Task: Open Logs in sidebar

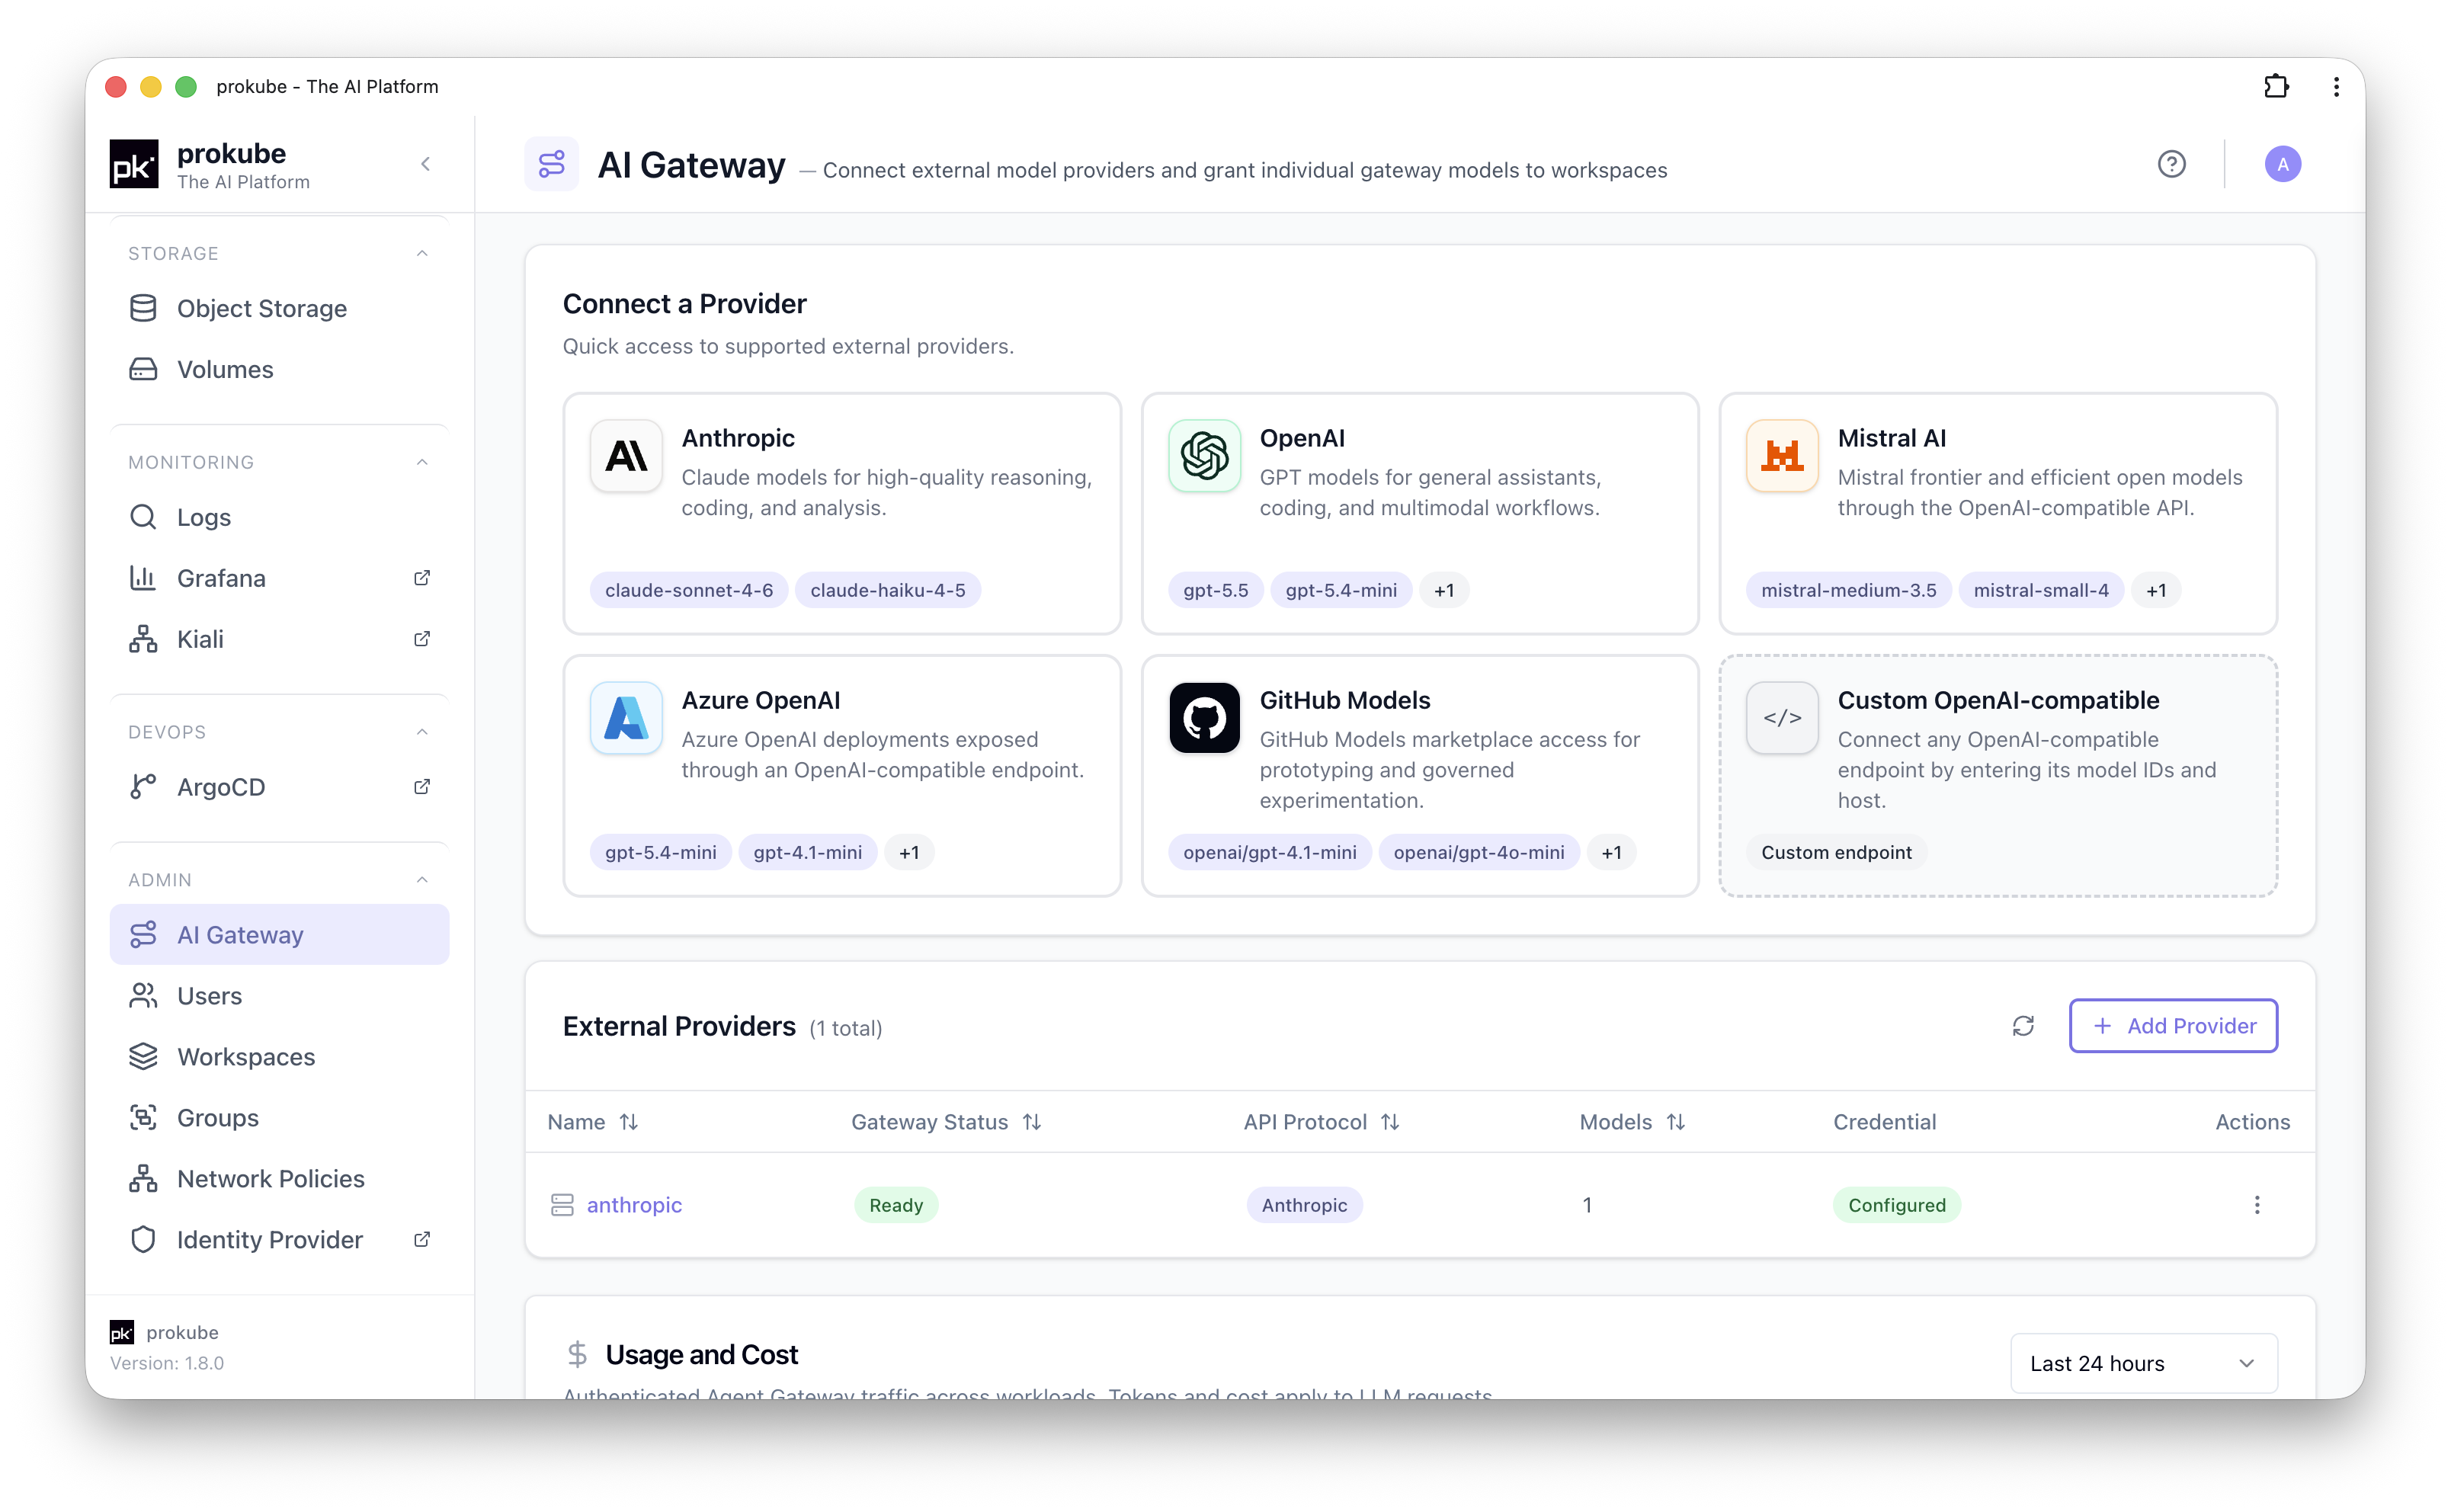Action: pos(280,518)
